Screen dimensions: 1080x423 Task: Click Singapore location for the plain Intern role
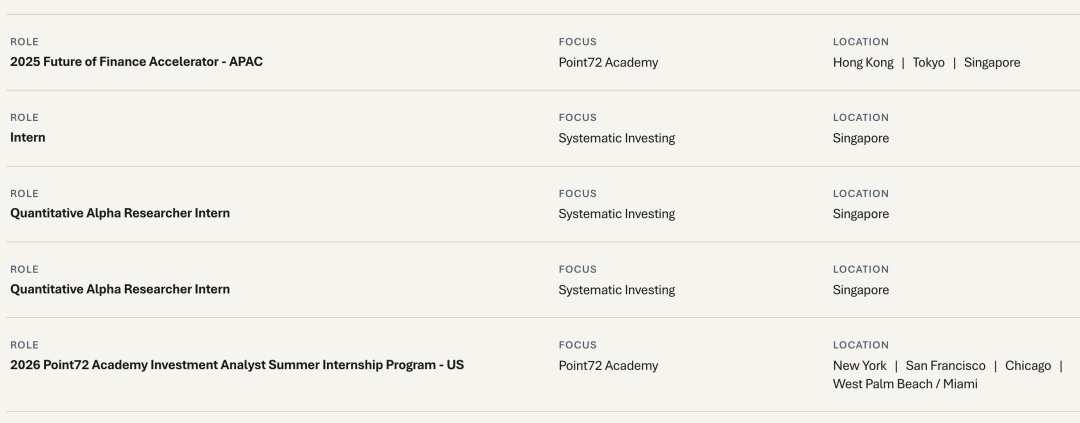point(861,138)
